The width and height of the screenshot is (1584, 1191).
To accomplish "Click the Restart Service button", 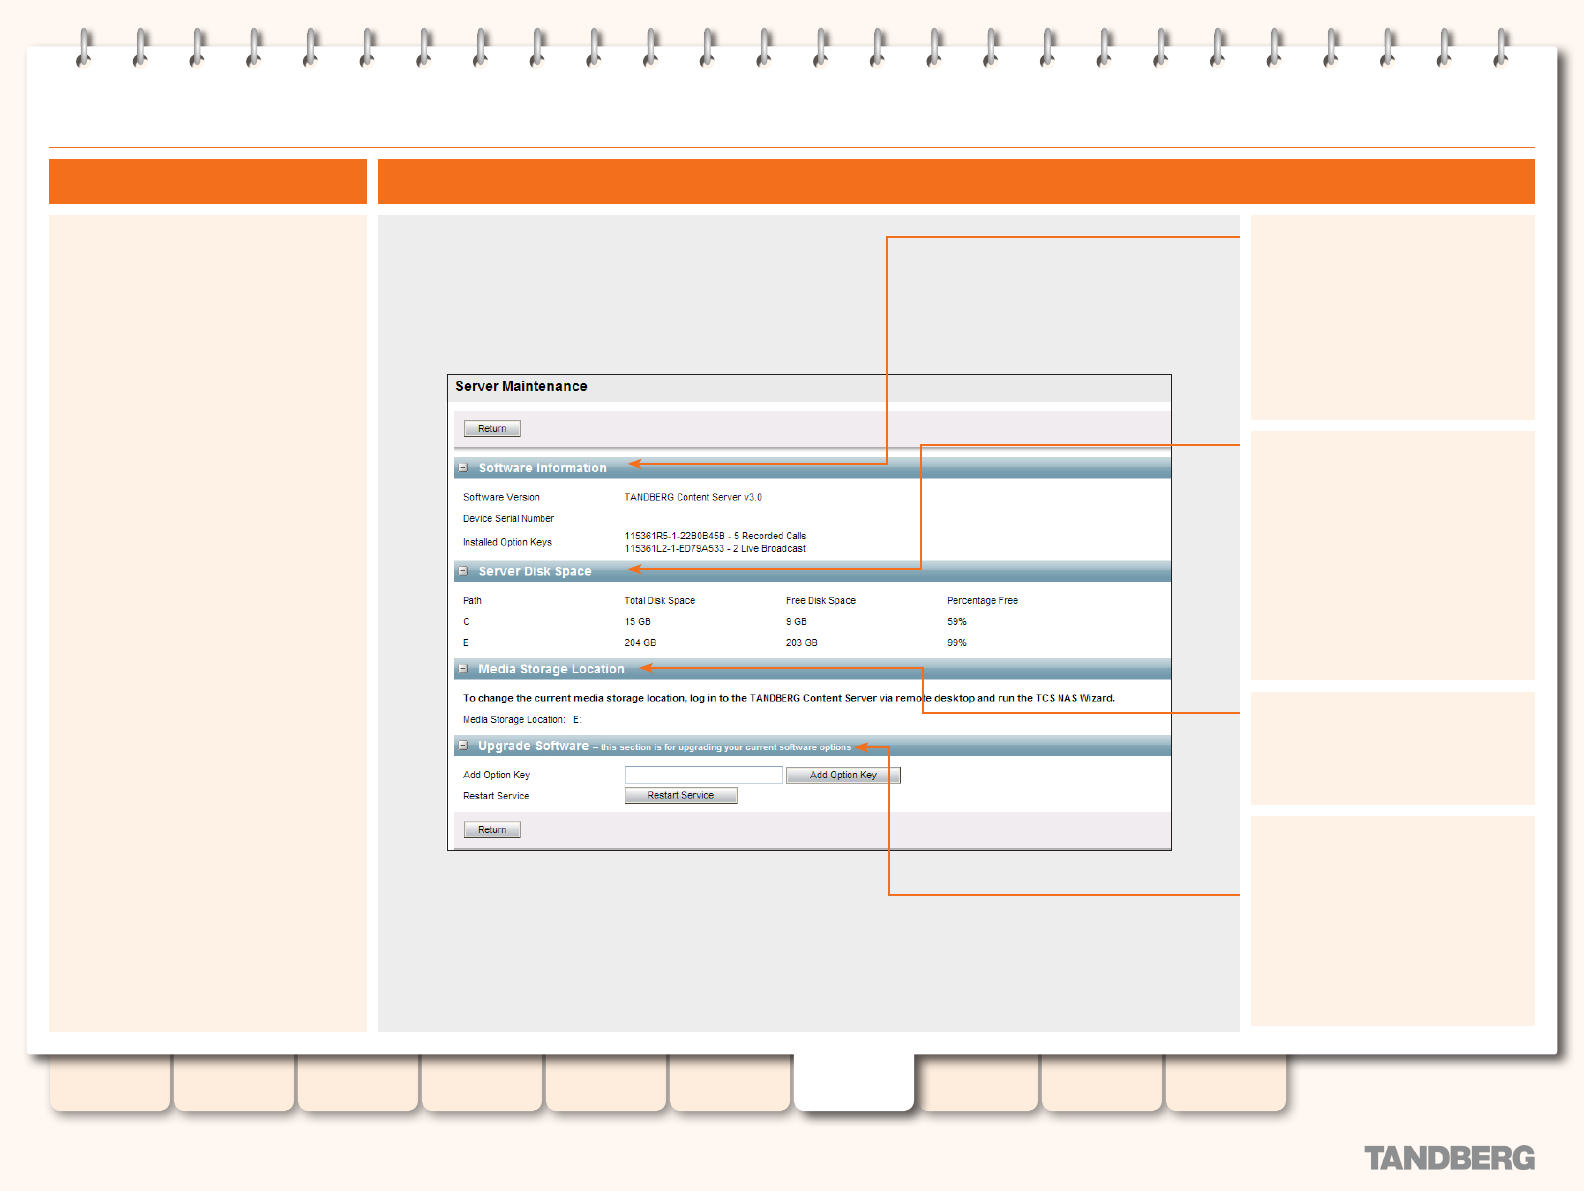I will 681,796.
